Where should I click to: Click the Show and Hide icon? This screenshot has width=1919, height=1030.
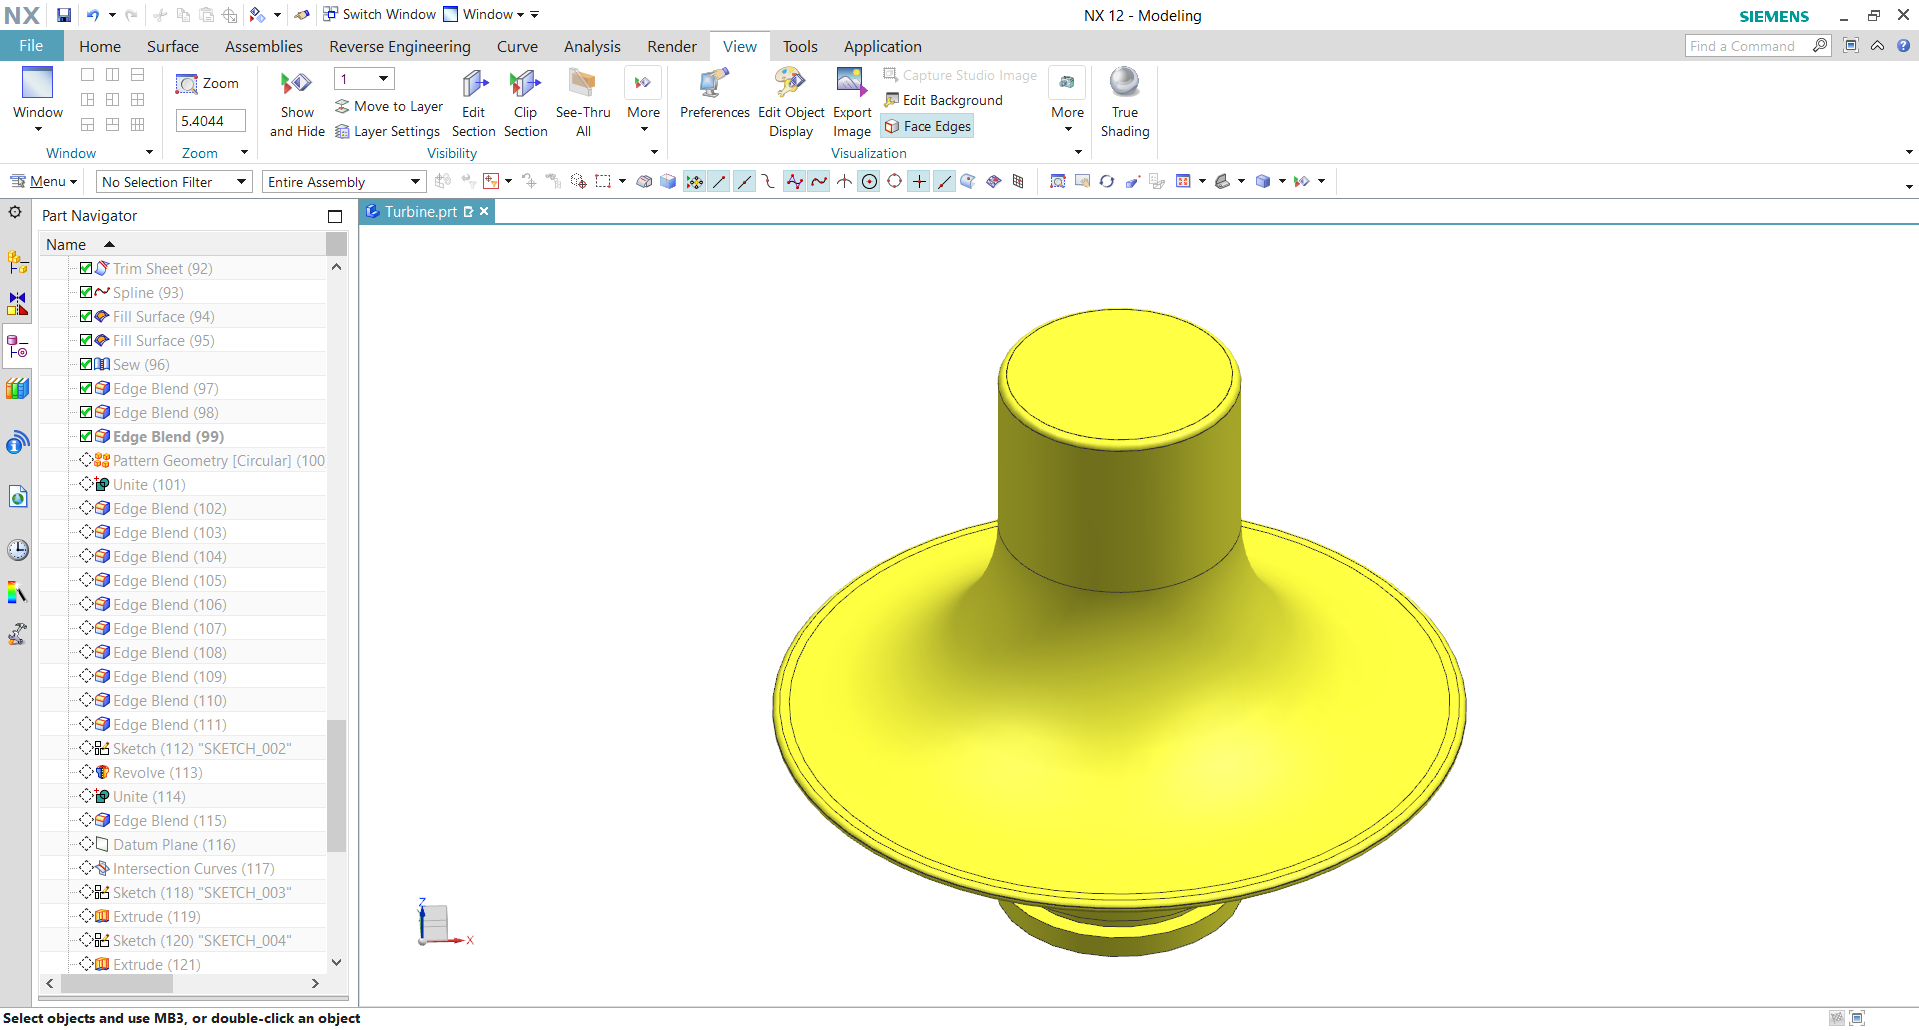click(x=296, y=84)
